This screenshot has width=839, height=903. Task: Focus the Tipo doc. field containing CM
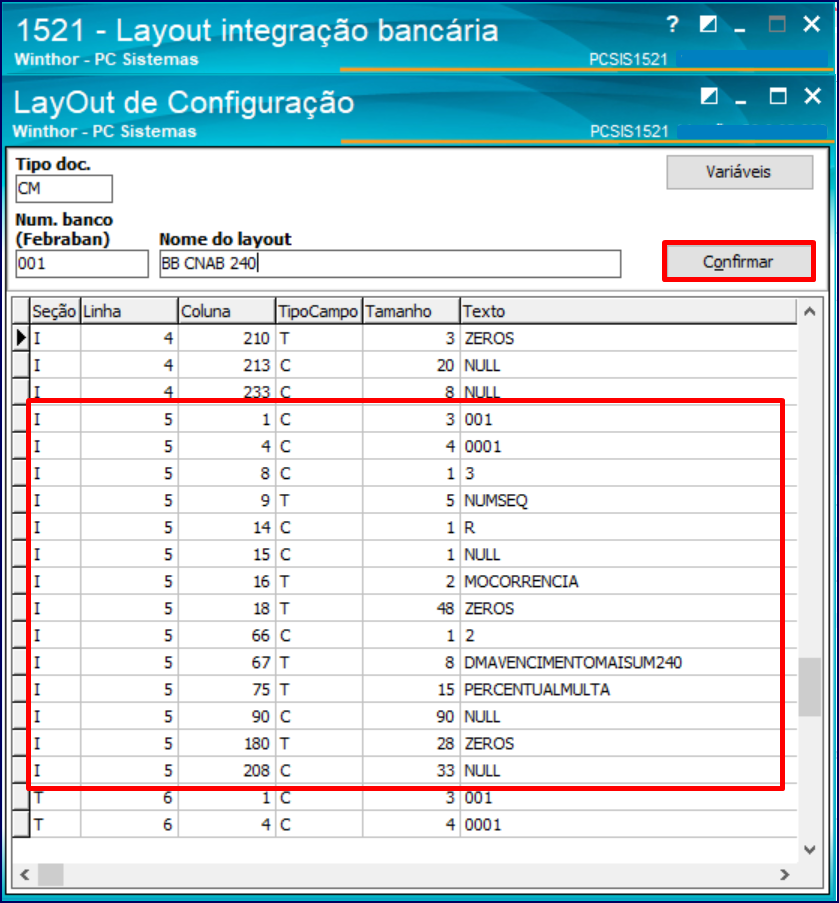pyautogui.click(x=63, y=188)
